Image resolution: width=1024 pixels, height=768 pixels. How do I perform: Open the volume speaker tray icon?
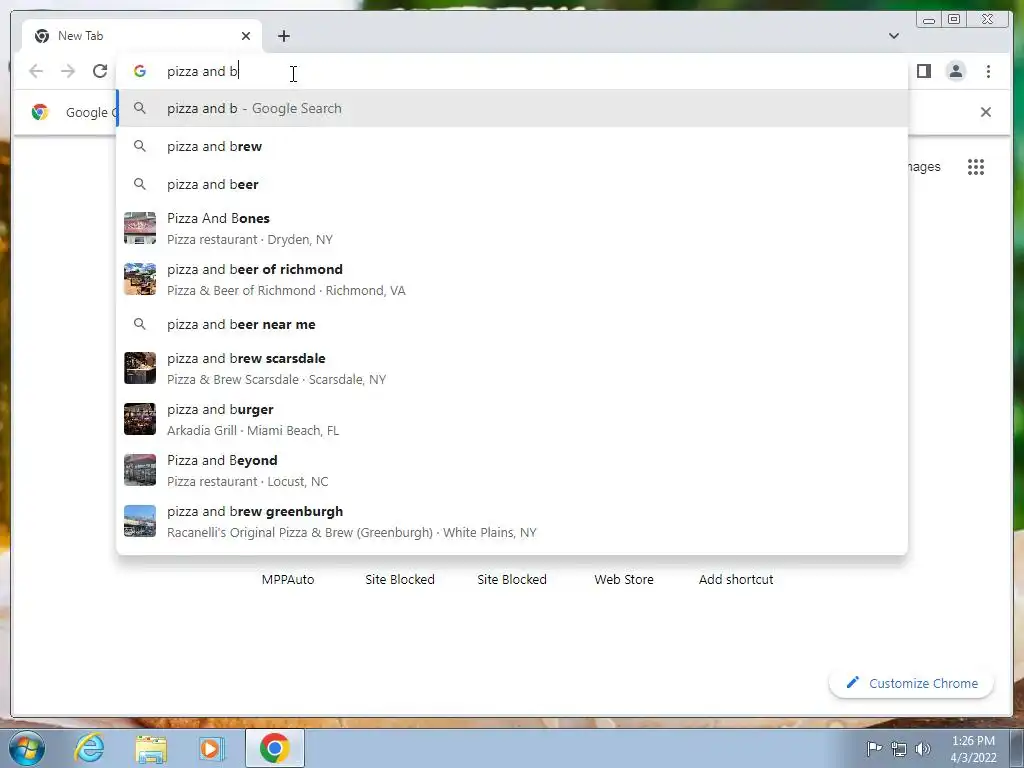(x=923, y=749)
